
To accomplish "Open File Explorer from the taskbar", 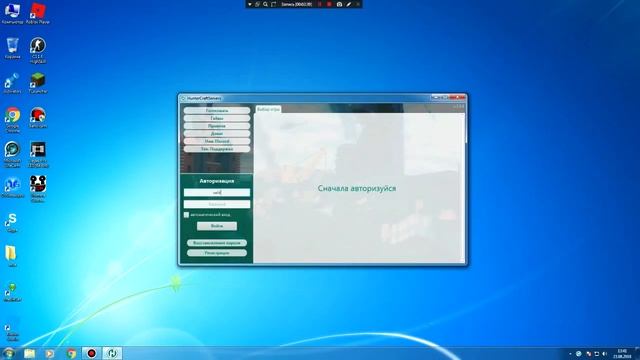I will click(29, 353).
